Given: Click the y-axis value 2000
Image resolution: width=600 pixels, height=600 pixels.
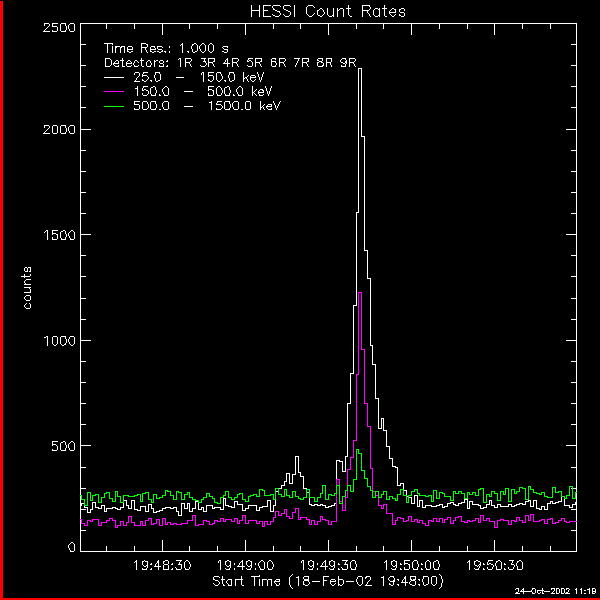Looking at the screenshot, I should [x=59, y=129].
